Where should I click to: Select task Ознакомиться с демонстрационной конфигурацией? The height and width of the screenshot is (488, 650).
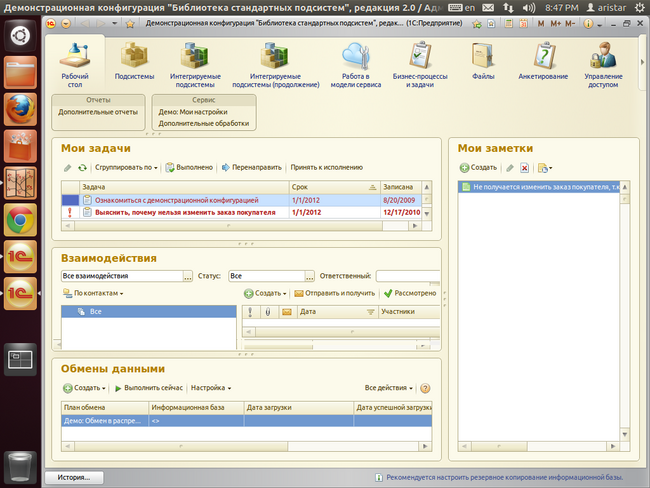177,200
